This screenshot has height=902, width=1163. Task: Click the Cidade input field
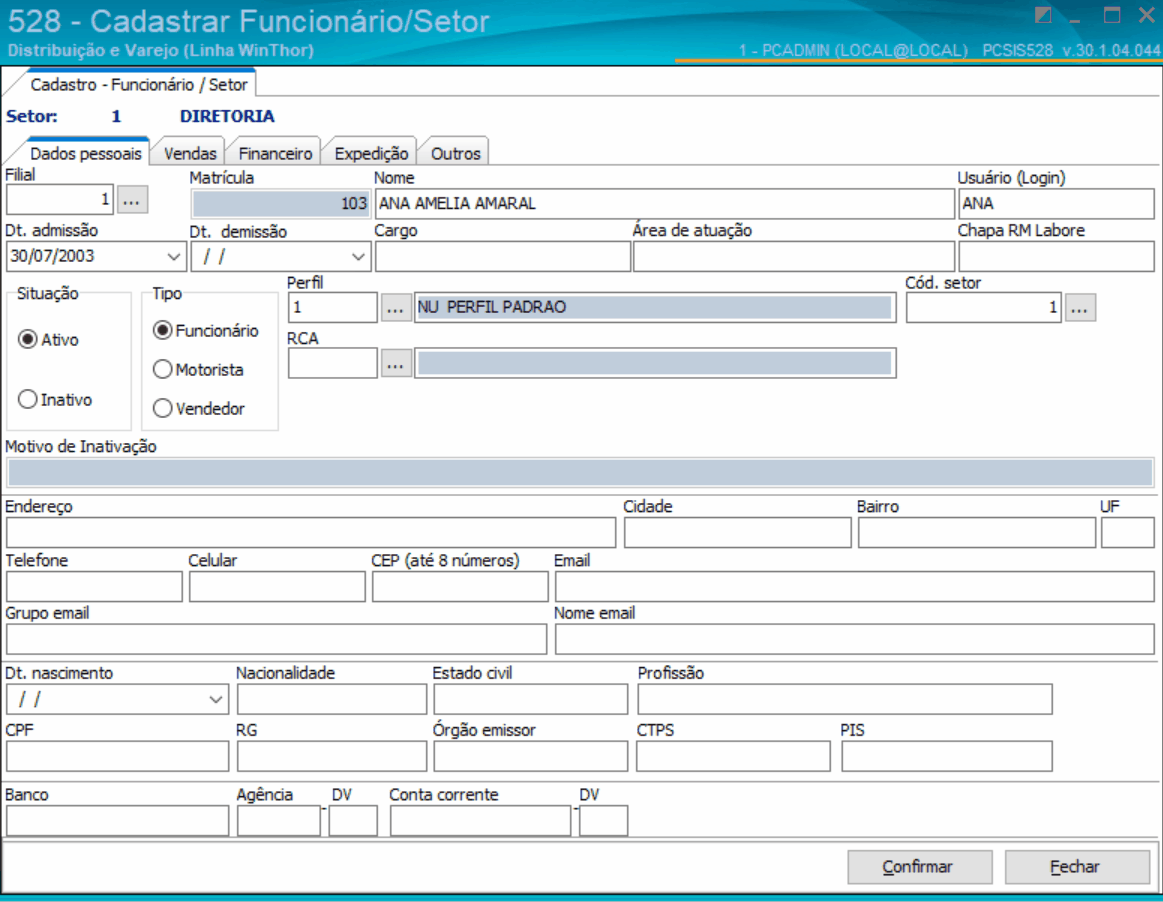(737, 533)
